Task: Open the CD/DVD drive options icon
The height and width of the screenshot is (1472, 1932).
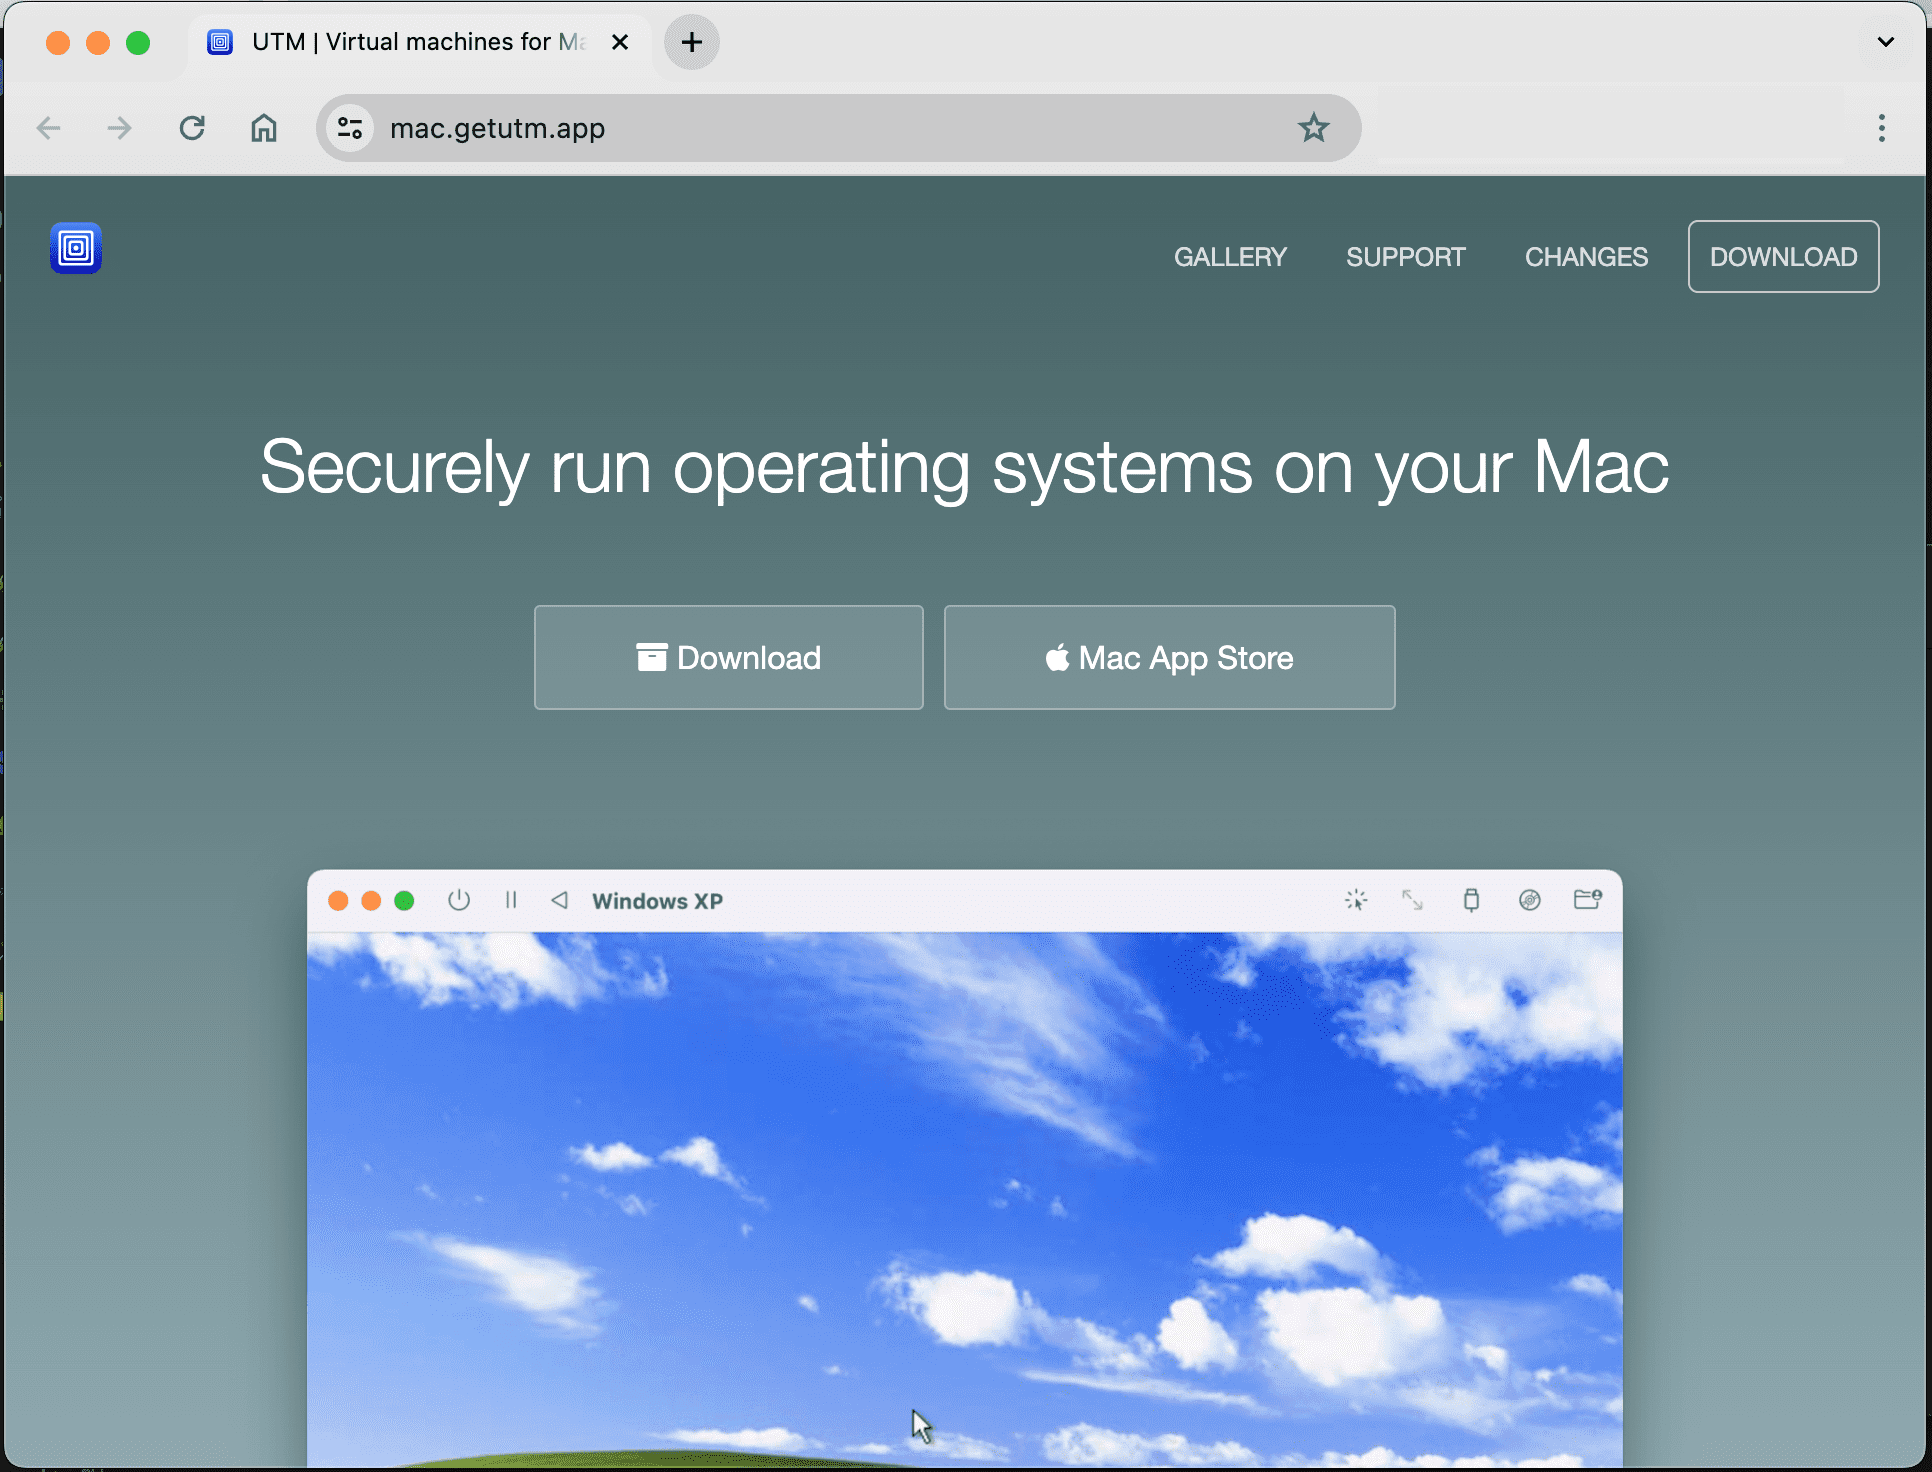Action: (1529, 900)
